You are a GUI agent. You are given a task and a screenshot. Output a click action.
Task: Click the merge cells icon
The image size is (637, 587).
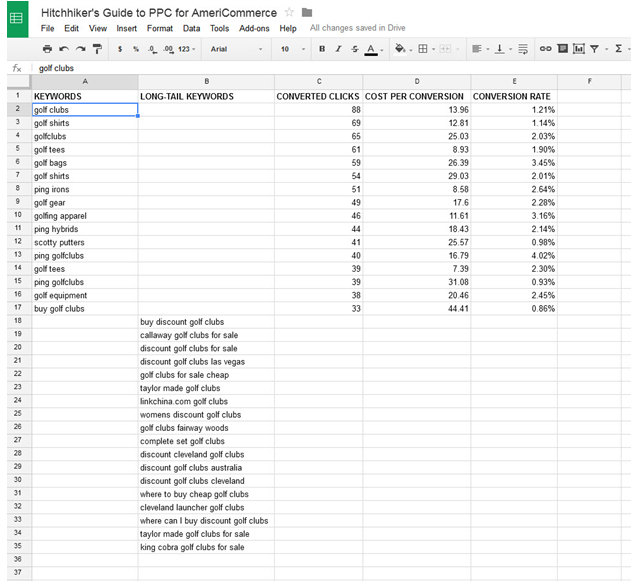(445, 49)
